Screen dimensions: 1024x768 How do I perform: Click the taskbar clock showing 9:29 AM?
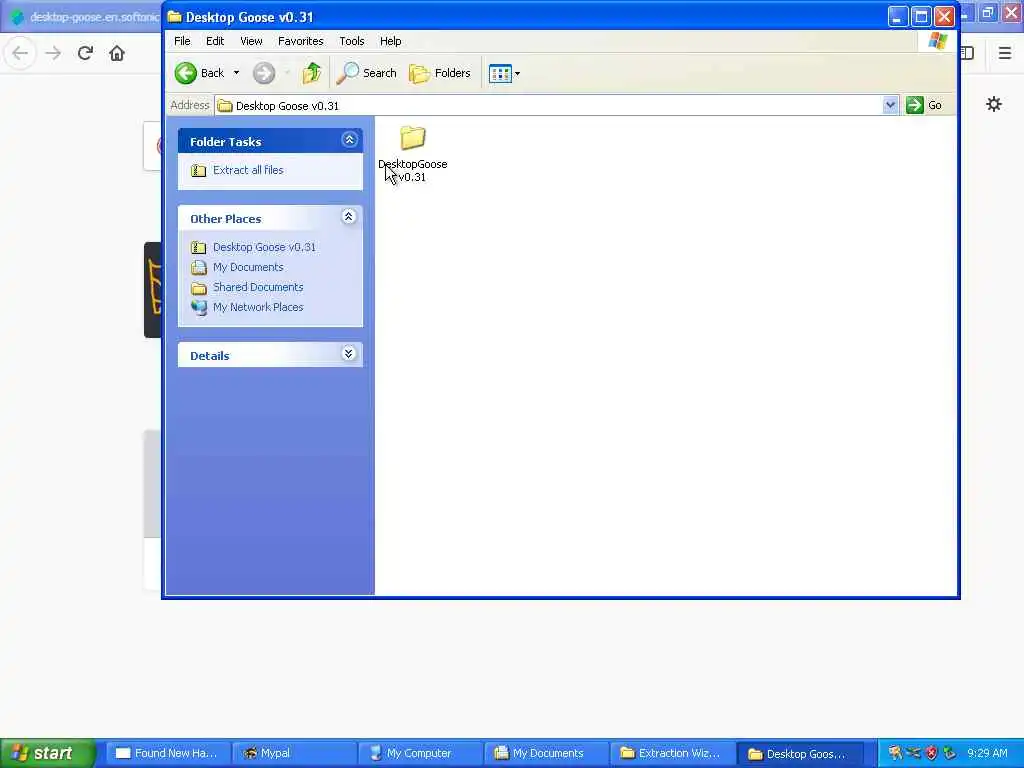point(987,753)
